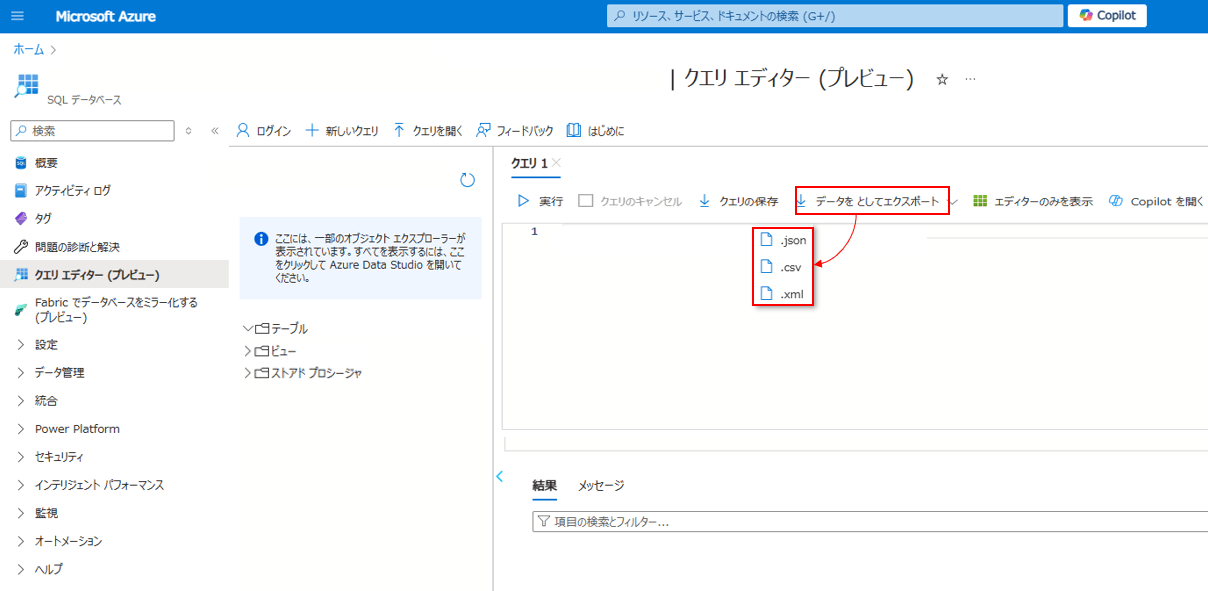
Task: Tick the クエリのキャンセル checkbox
Action: tap(586, 201)
